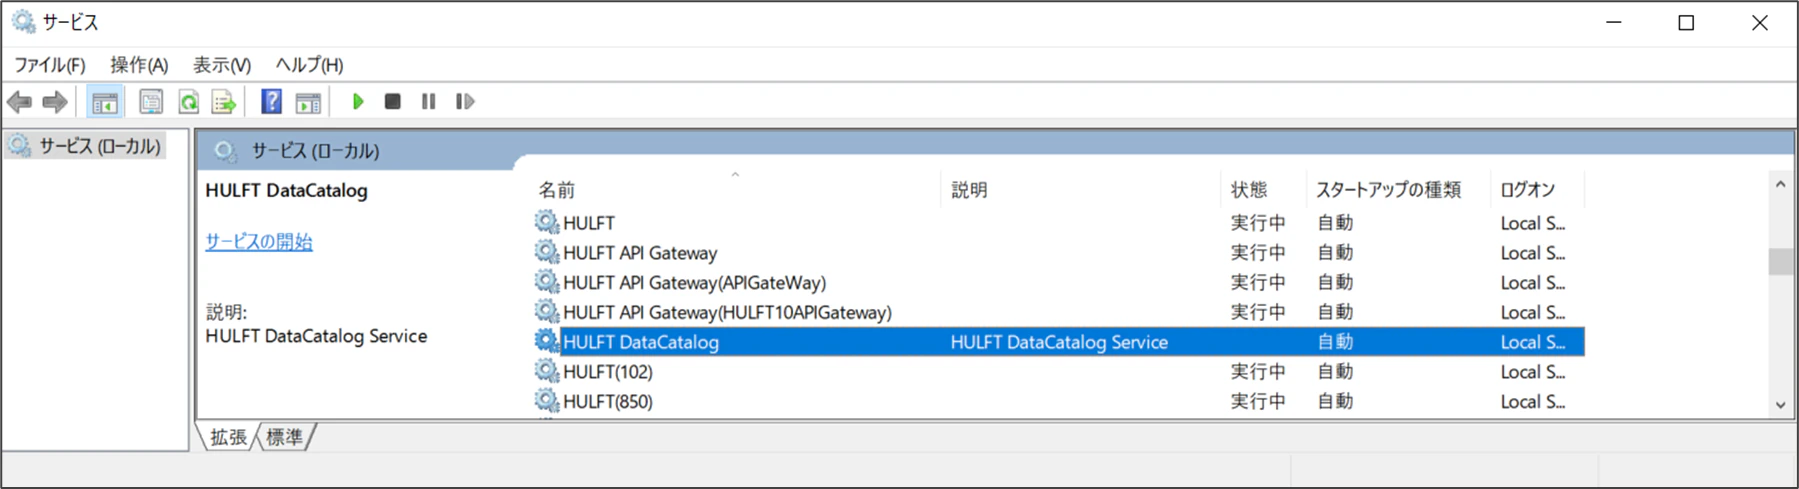Click the gear icon of HULFT(850)
The image size is (1799, 489).
546,401
